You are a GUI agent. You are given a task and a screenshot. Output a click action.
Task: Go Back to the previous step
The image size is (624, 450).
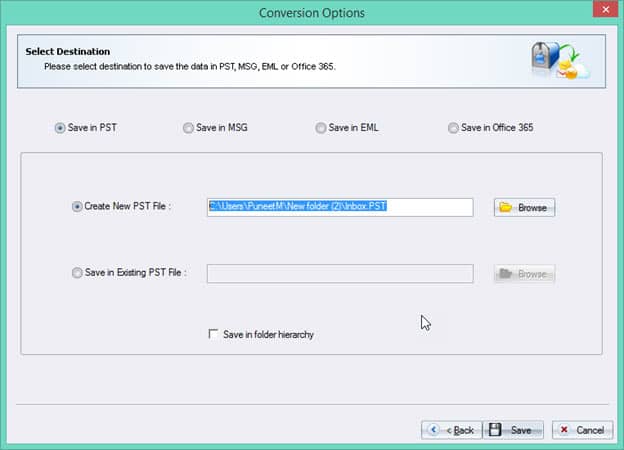pos(451,430)
